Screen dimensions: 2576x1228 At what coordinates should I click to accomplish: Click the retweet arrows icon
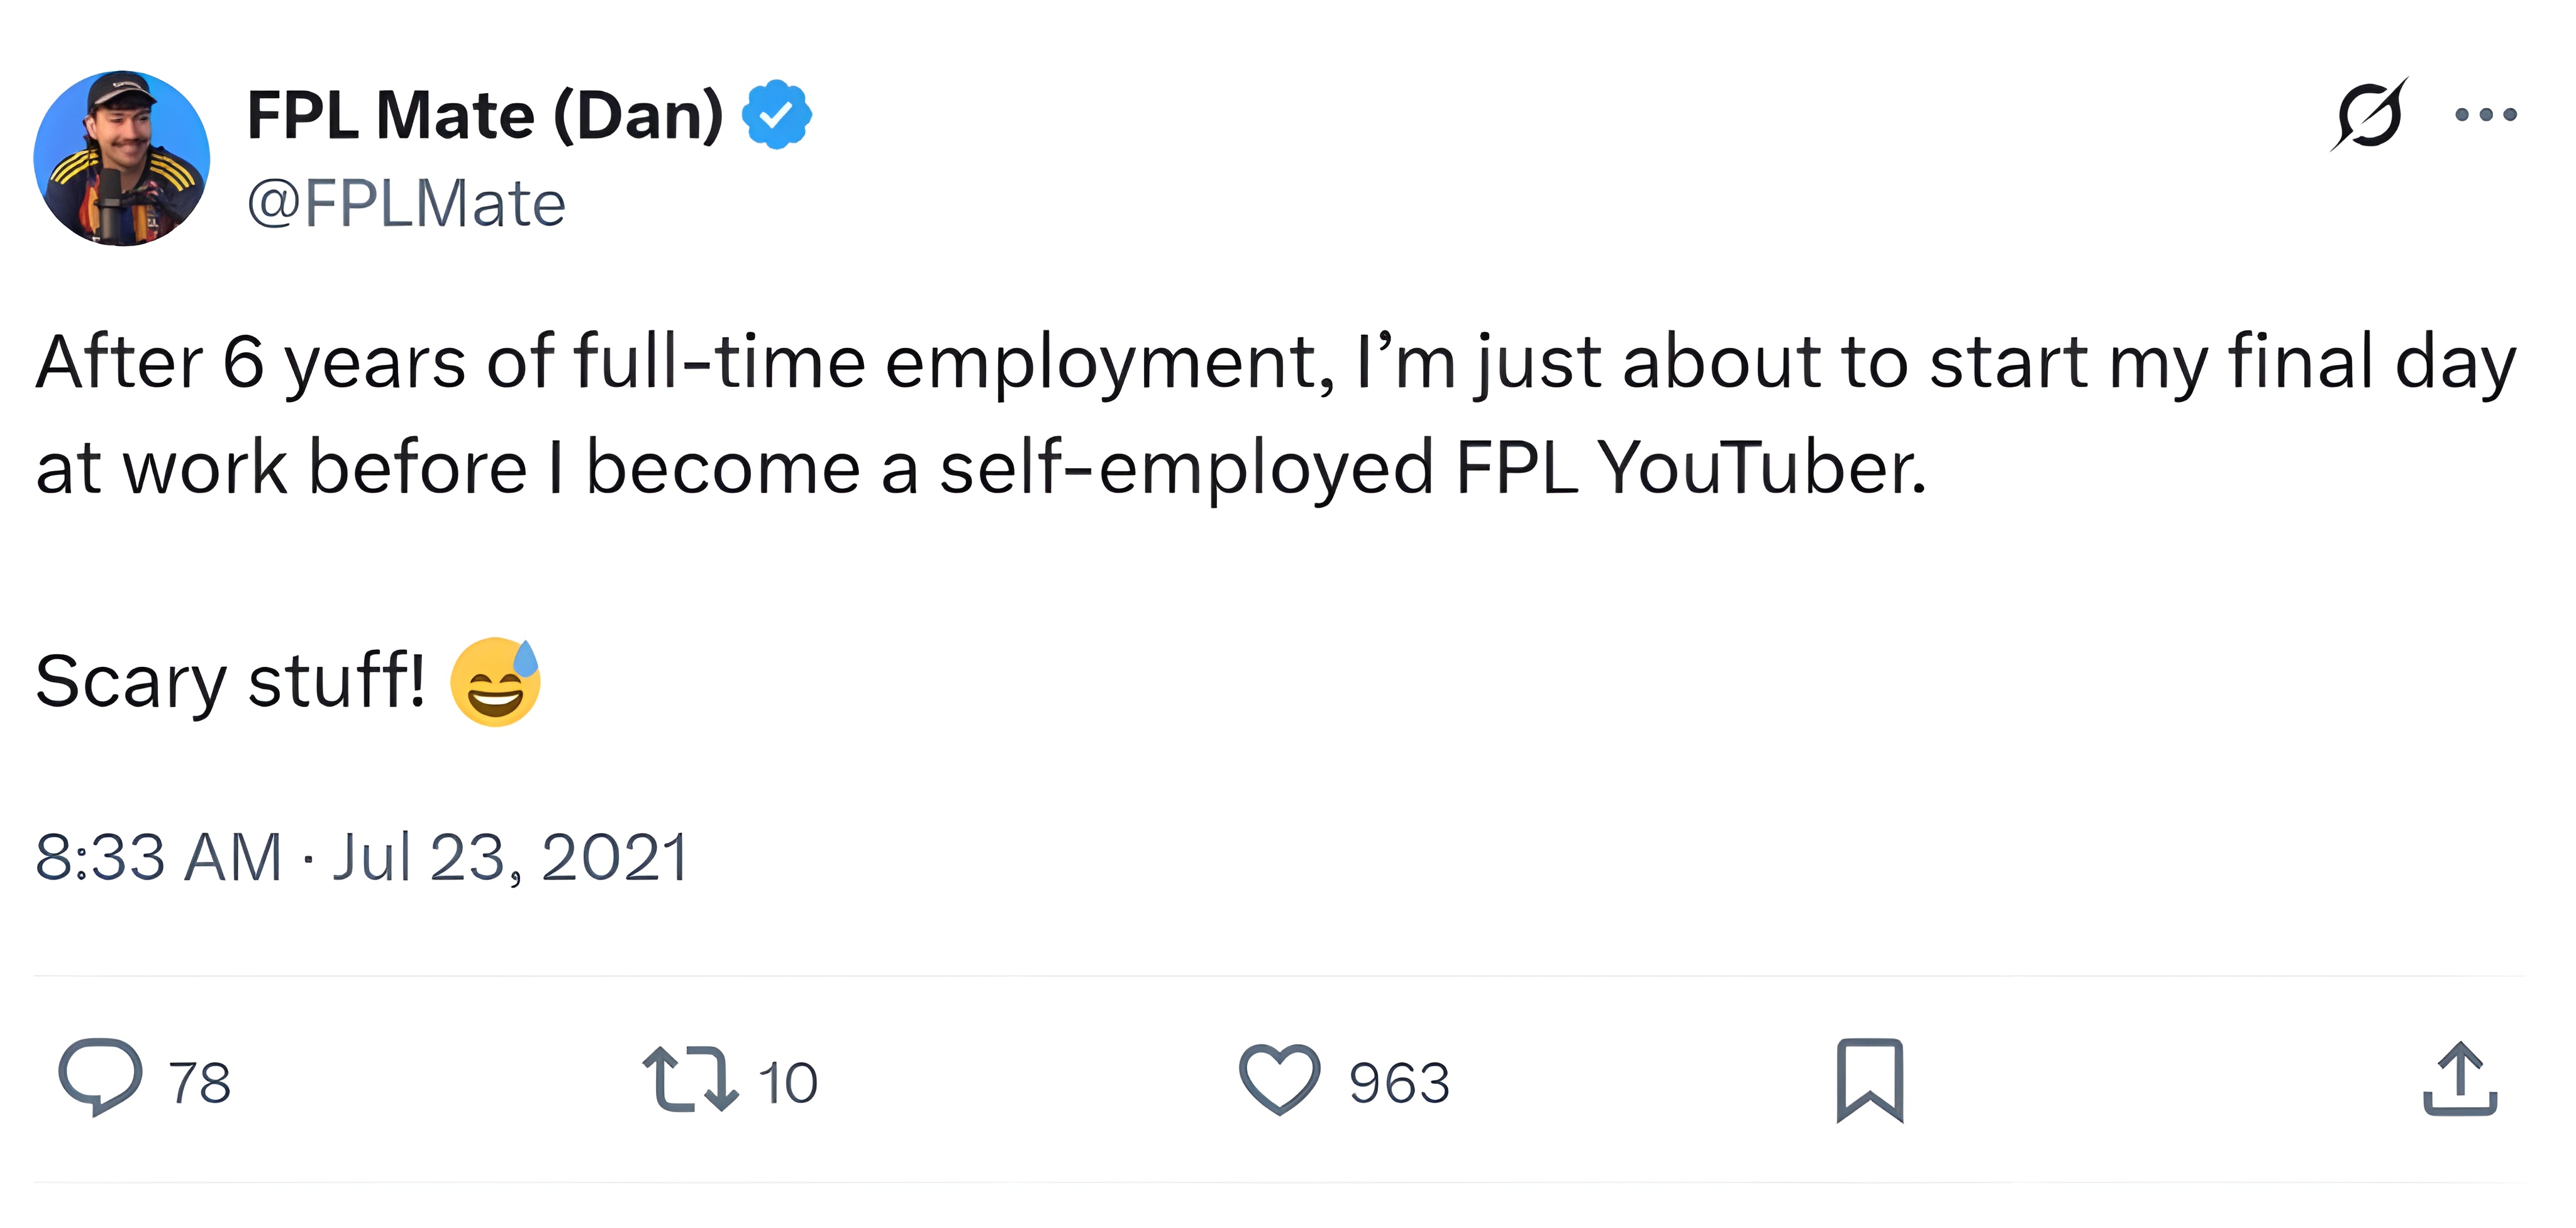(x=690, y=1079)
